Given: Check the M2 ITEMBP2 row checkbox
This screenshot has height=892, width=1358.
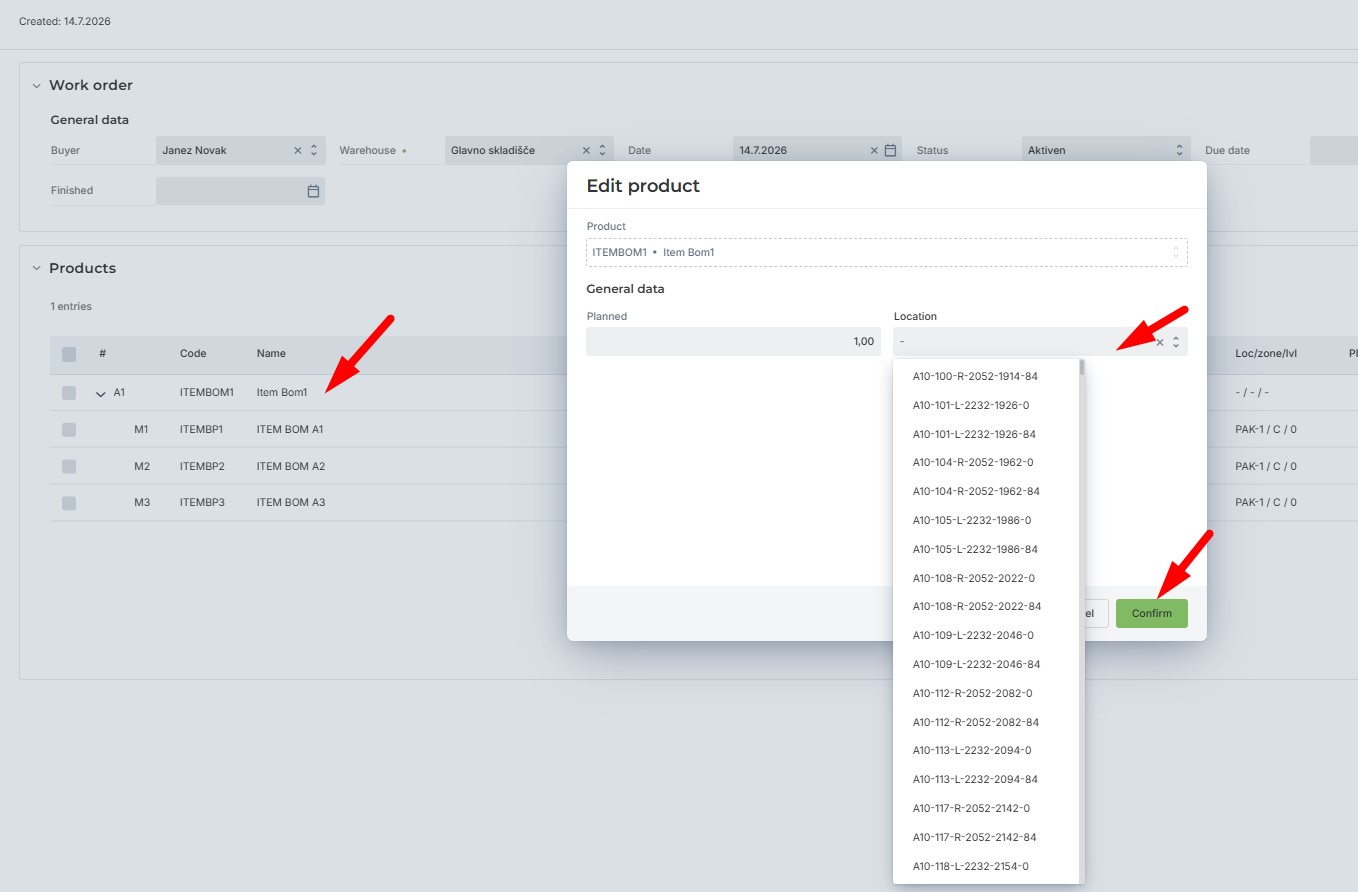Looking at the screenshot, I should click(x=69, y=466).
